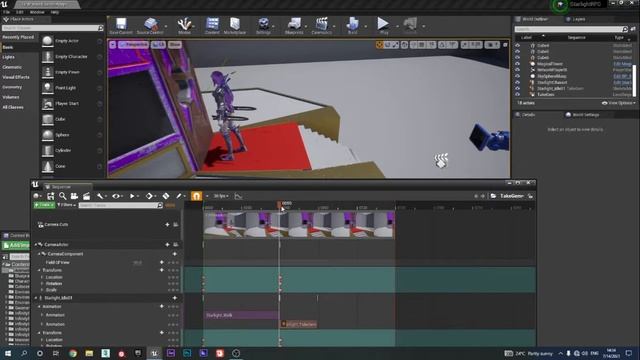The image size is (640, 360).
Task: Click the Save Current toolbar icon
Action: pyautogui.click(x=121, y=25)
